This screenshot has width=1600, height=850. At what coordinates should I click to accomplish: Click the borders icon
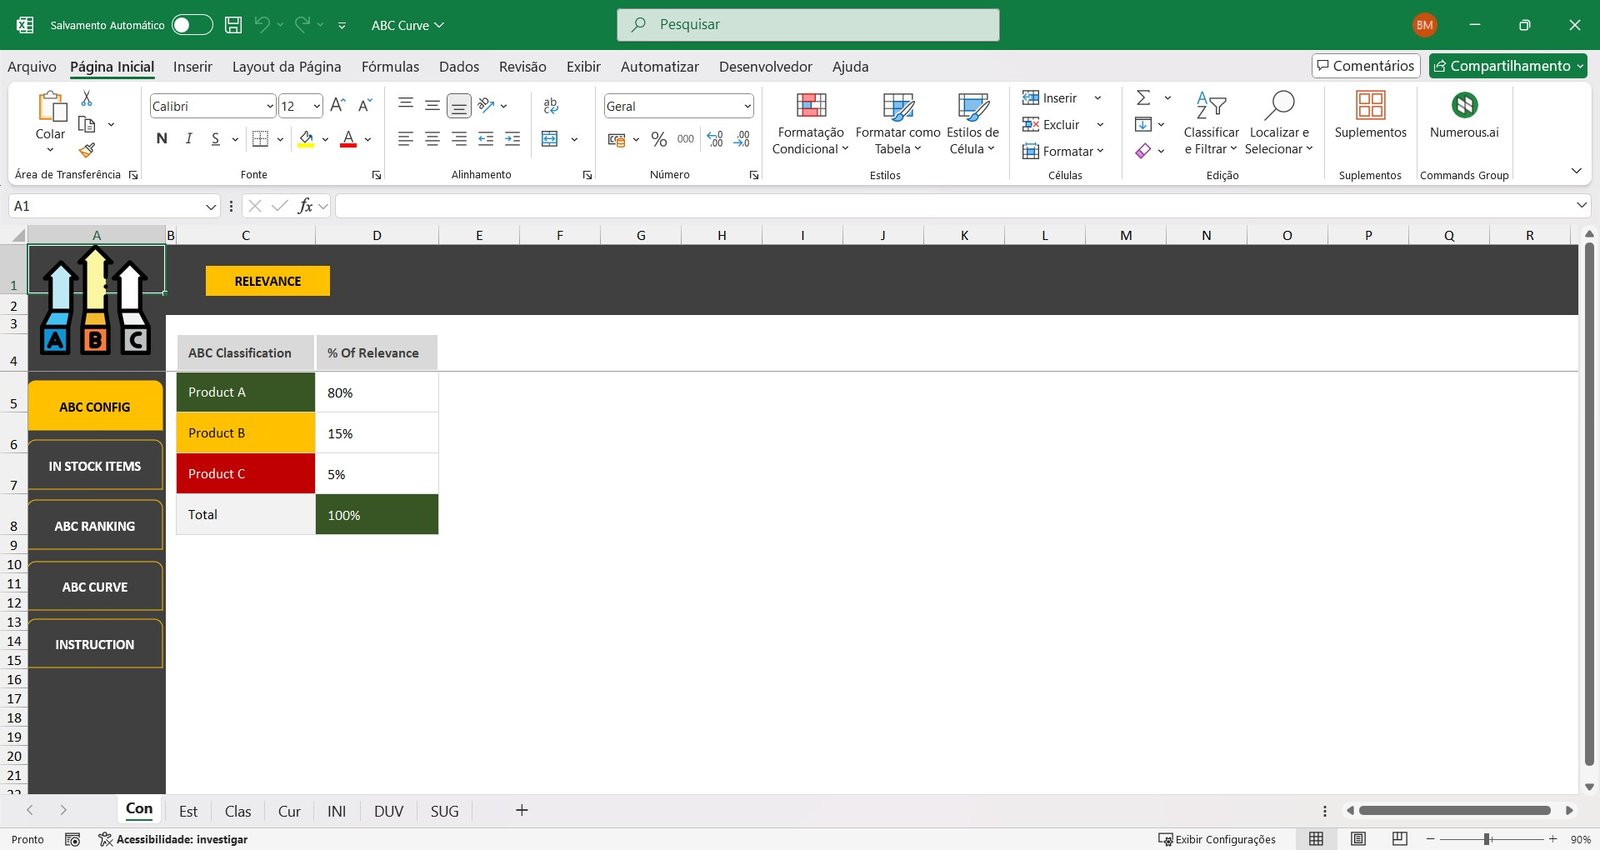[260, 139]
